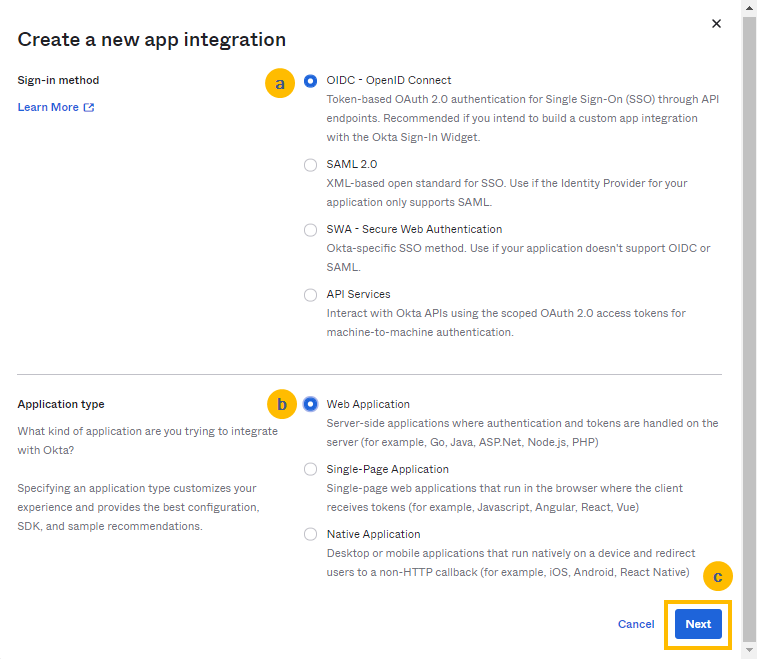Viewport: 757px width, 659px height.
Task: Click the Application type section label
Action: coord(61,405)
